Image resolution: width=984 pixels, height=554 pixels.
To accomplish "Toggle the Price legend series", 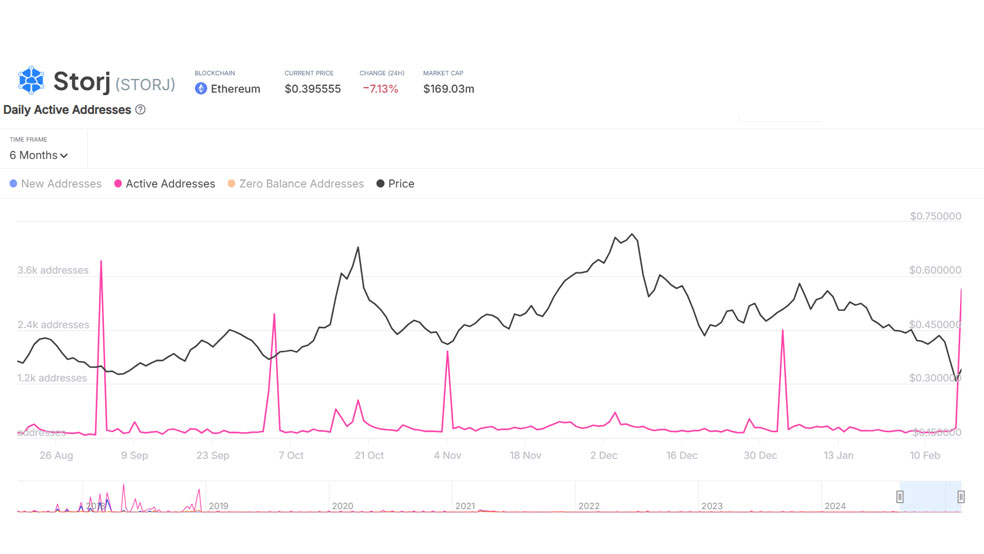I will (x=395, y=184).
